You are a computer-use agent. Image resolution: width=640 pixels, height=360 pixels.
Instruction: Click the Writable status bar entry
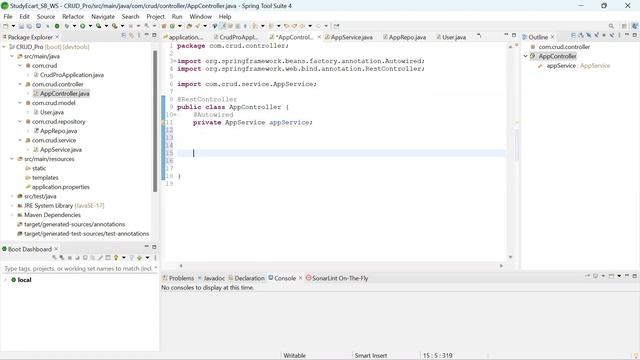point(294,356)
